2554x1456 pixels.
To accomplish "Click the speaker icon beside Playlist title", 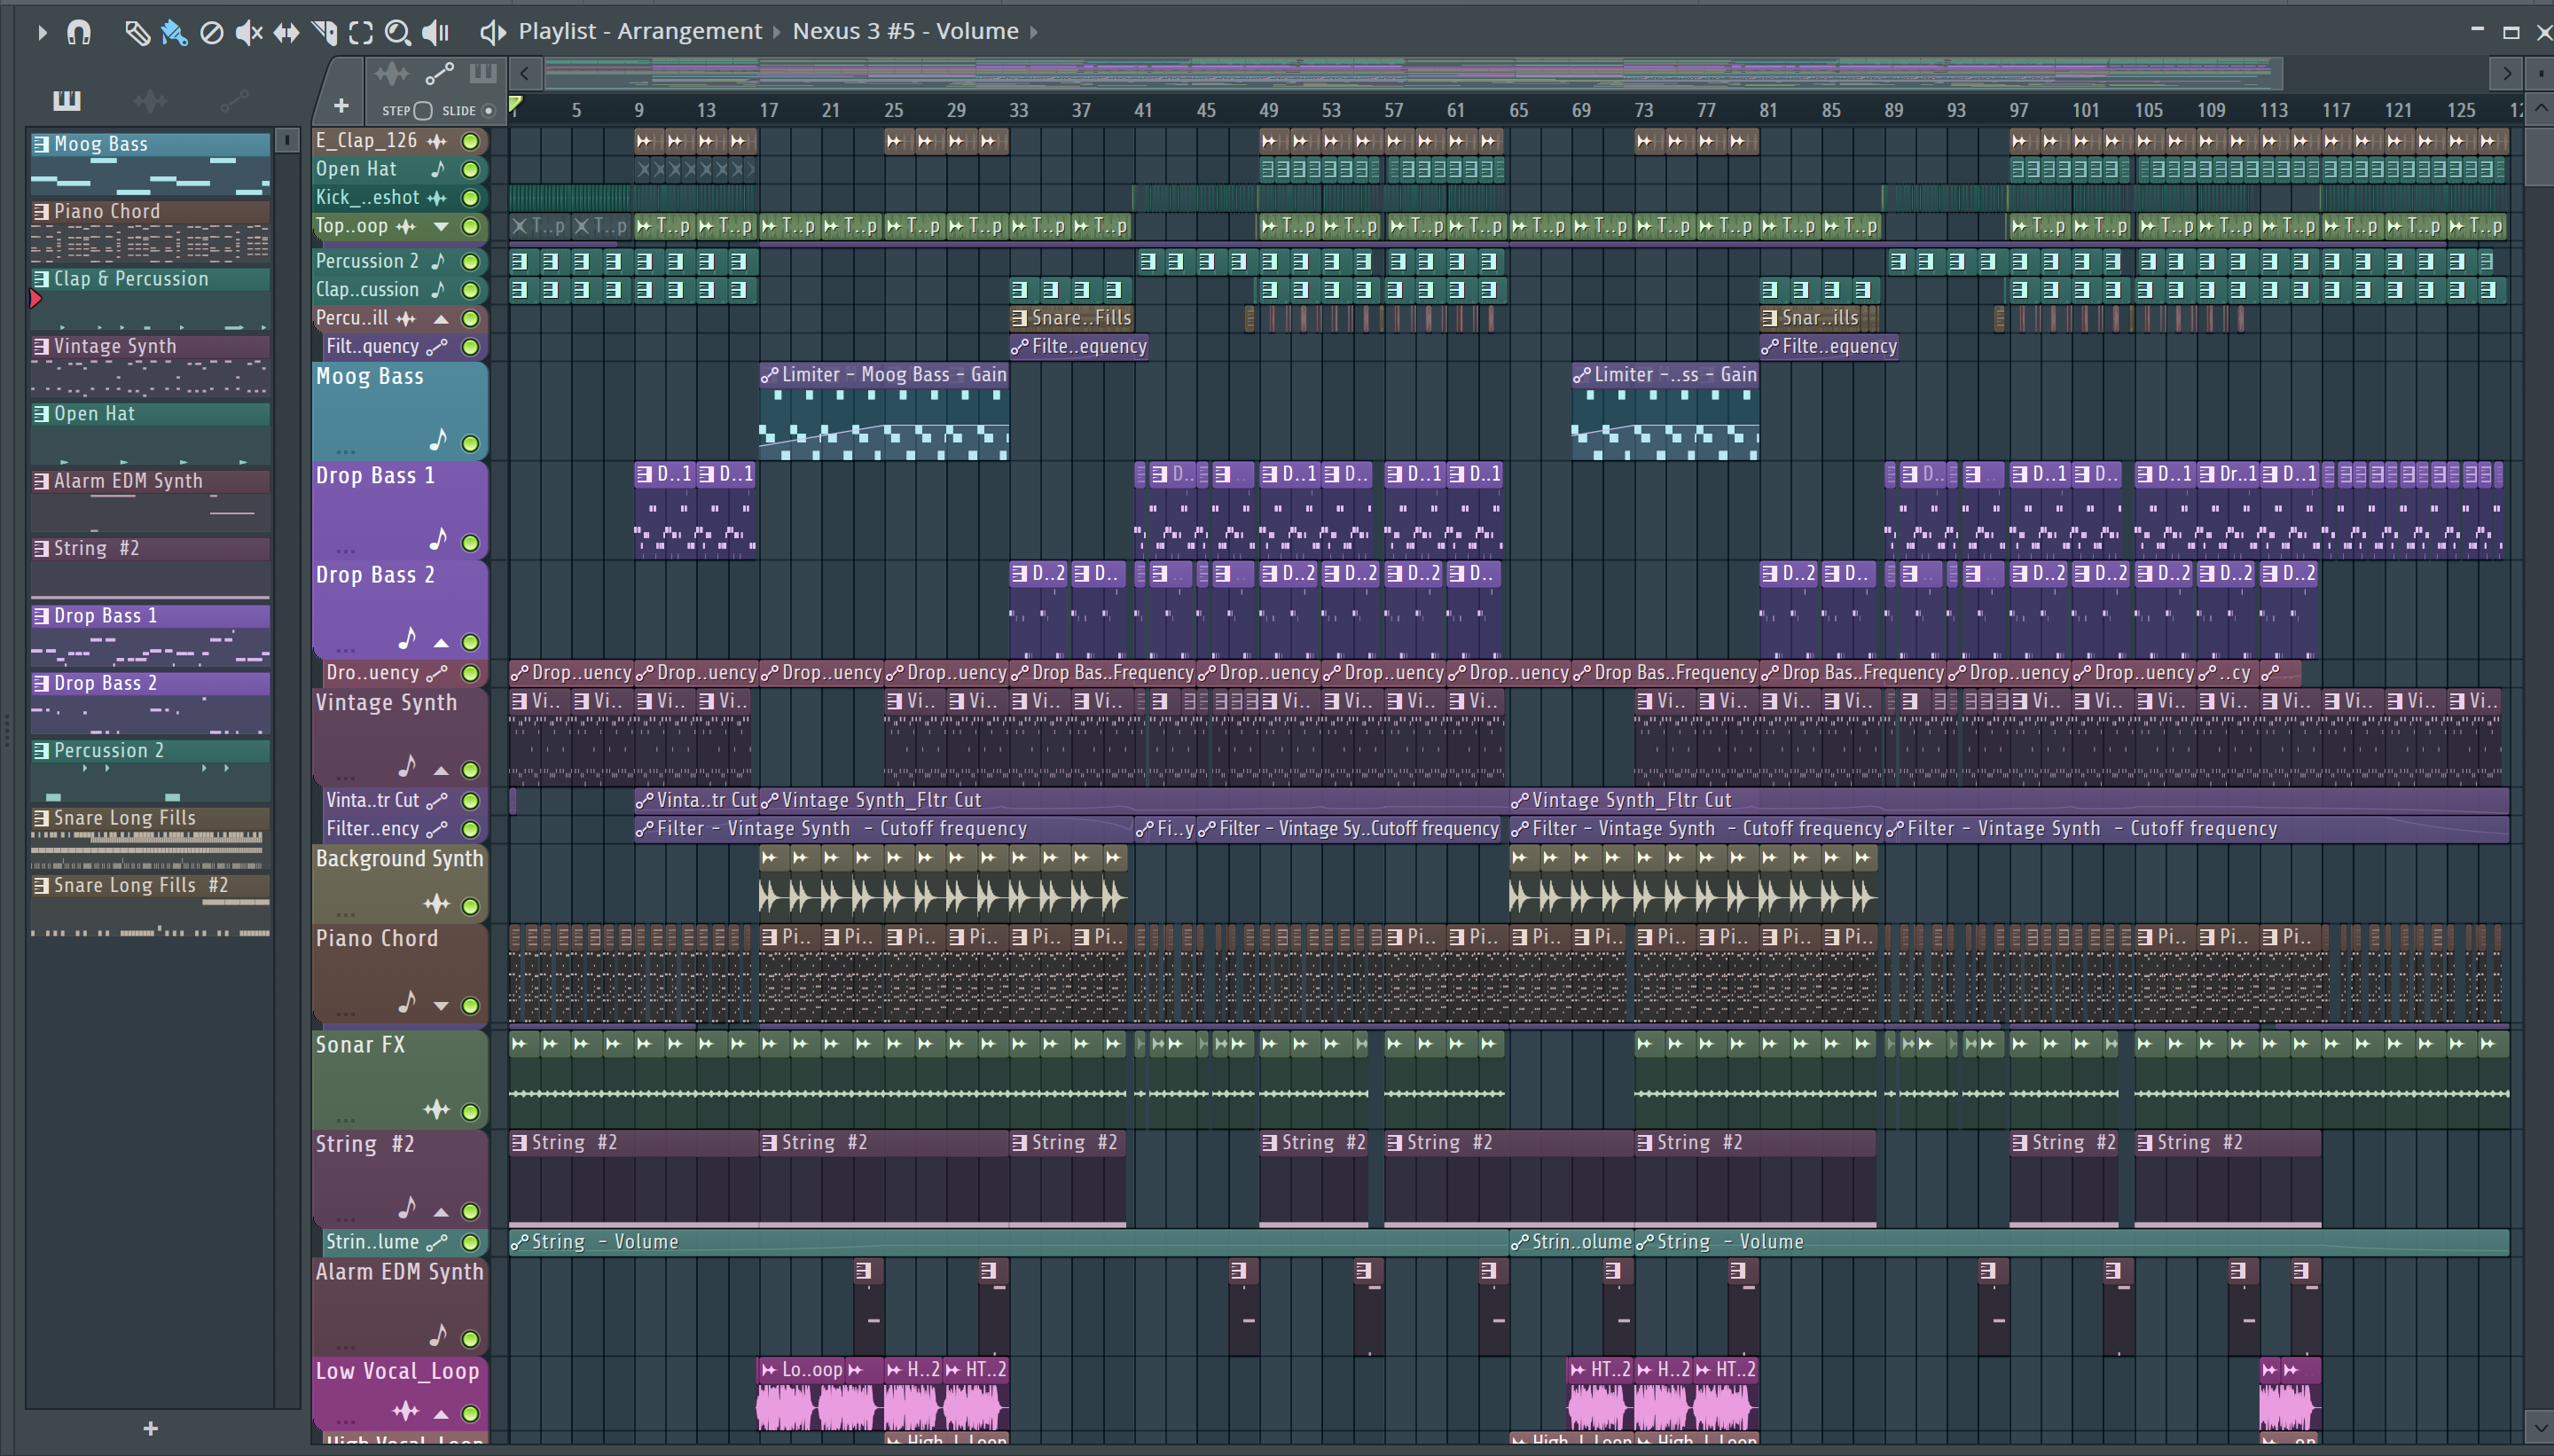I will (x=492, y=32).
